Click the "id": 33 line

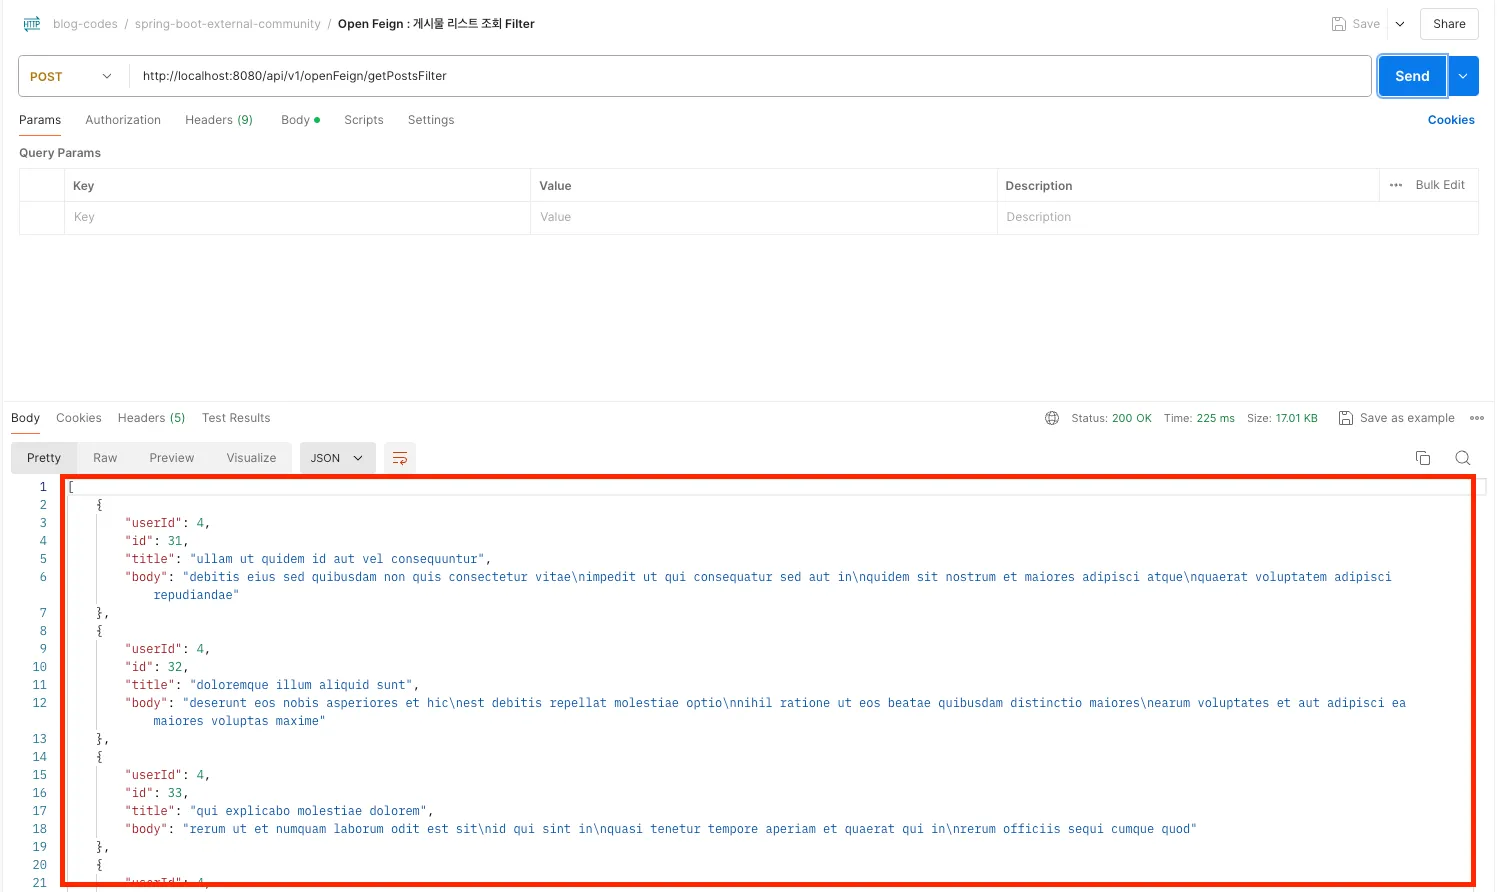coord(156,793)
